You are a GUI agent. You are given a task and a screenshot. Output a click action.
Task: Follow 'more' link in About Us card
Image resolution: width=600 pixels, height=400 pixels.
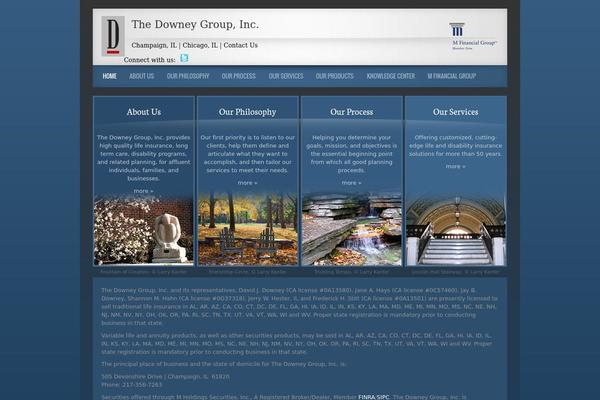pos(143,191)
